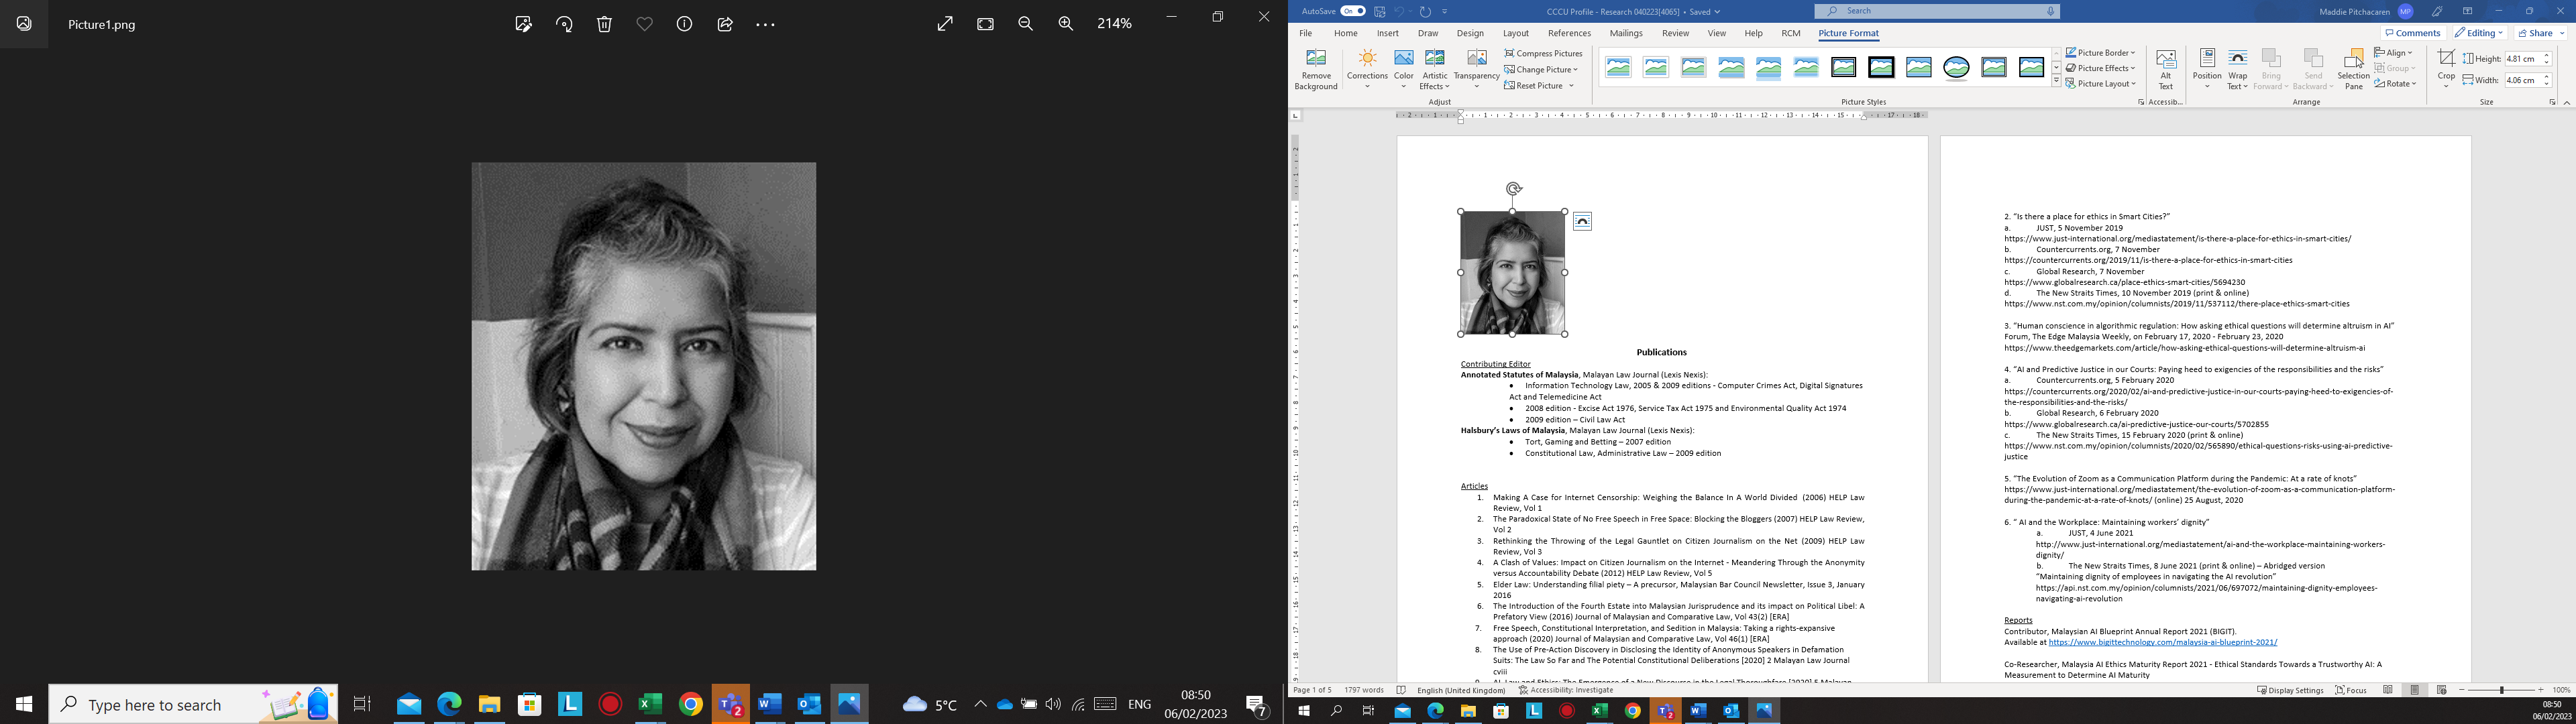Click the Word zoom slider

[x=2502, y=690]
